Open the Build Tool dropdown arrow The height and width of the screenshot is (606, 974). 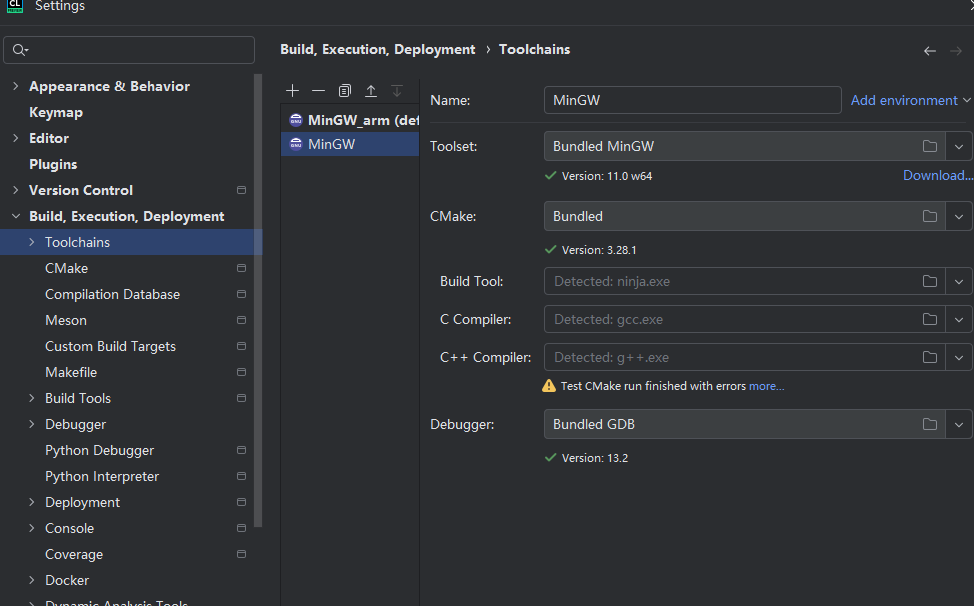(x=958, y=282)
